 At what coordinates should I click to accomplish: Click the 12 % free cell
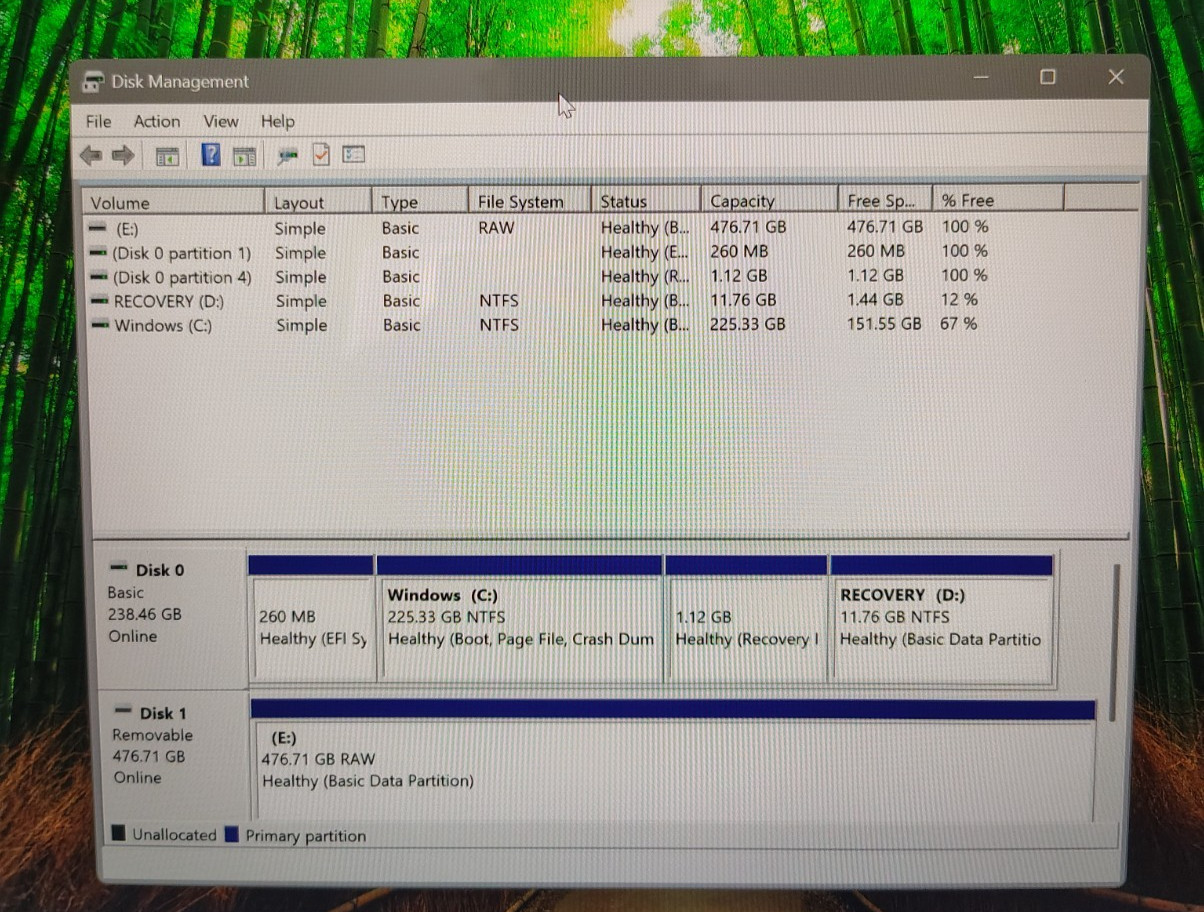(x=959, y=299)
